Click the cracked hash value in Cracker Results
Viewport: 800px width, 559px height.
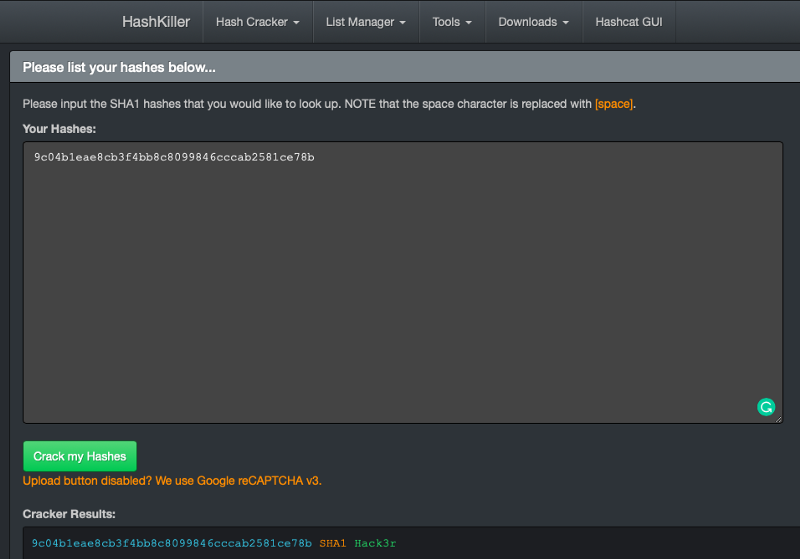pyautogui.click(x=171, y=543)
